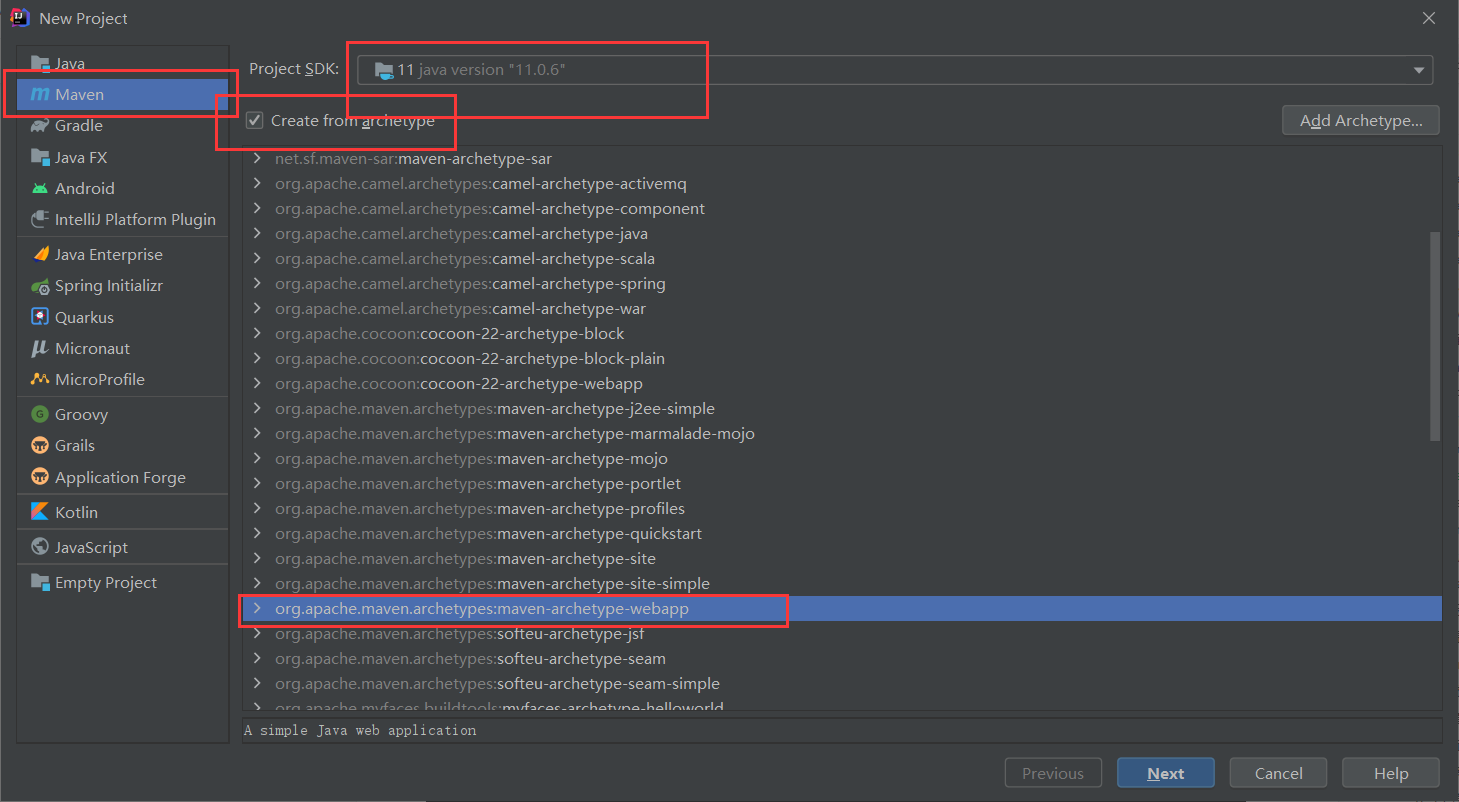
Task: Select Gradle project type
Action: pos(122,125)
